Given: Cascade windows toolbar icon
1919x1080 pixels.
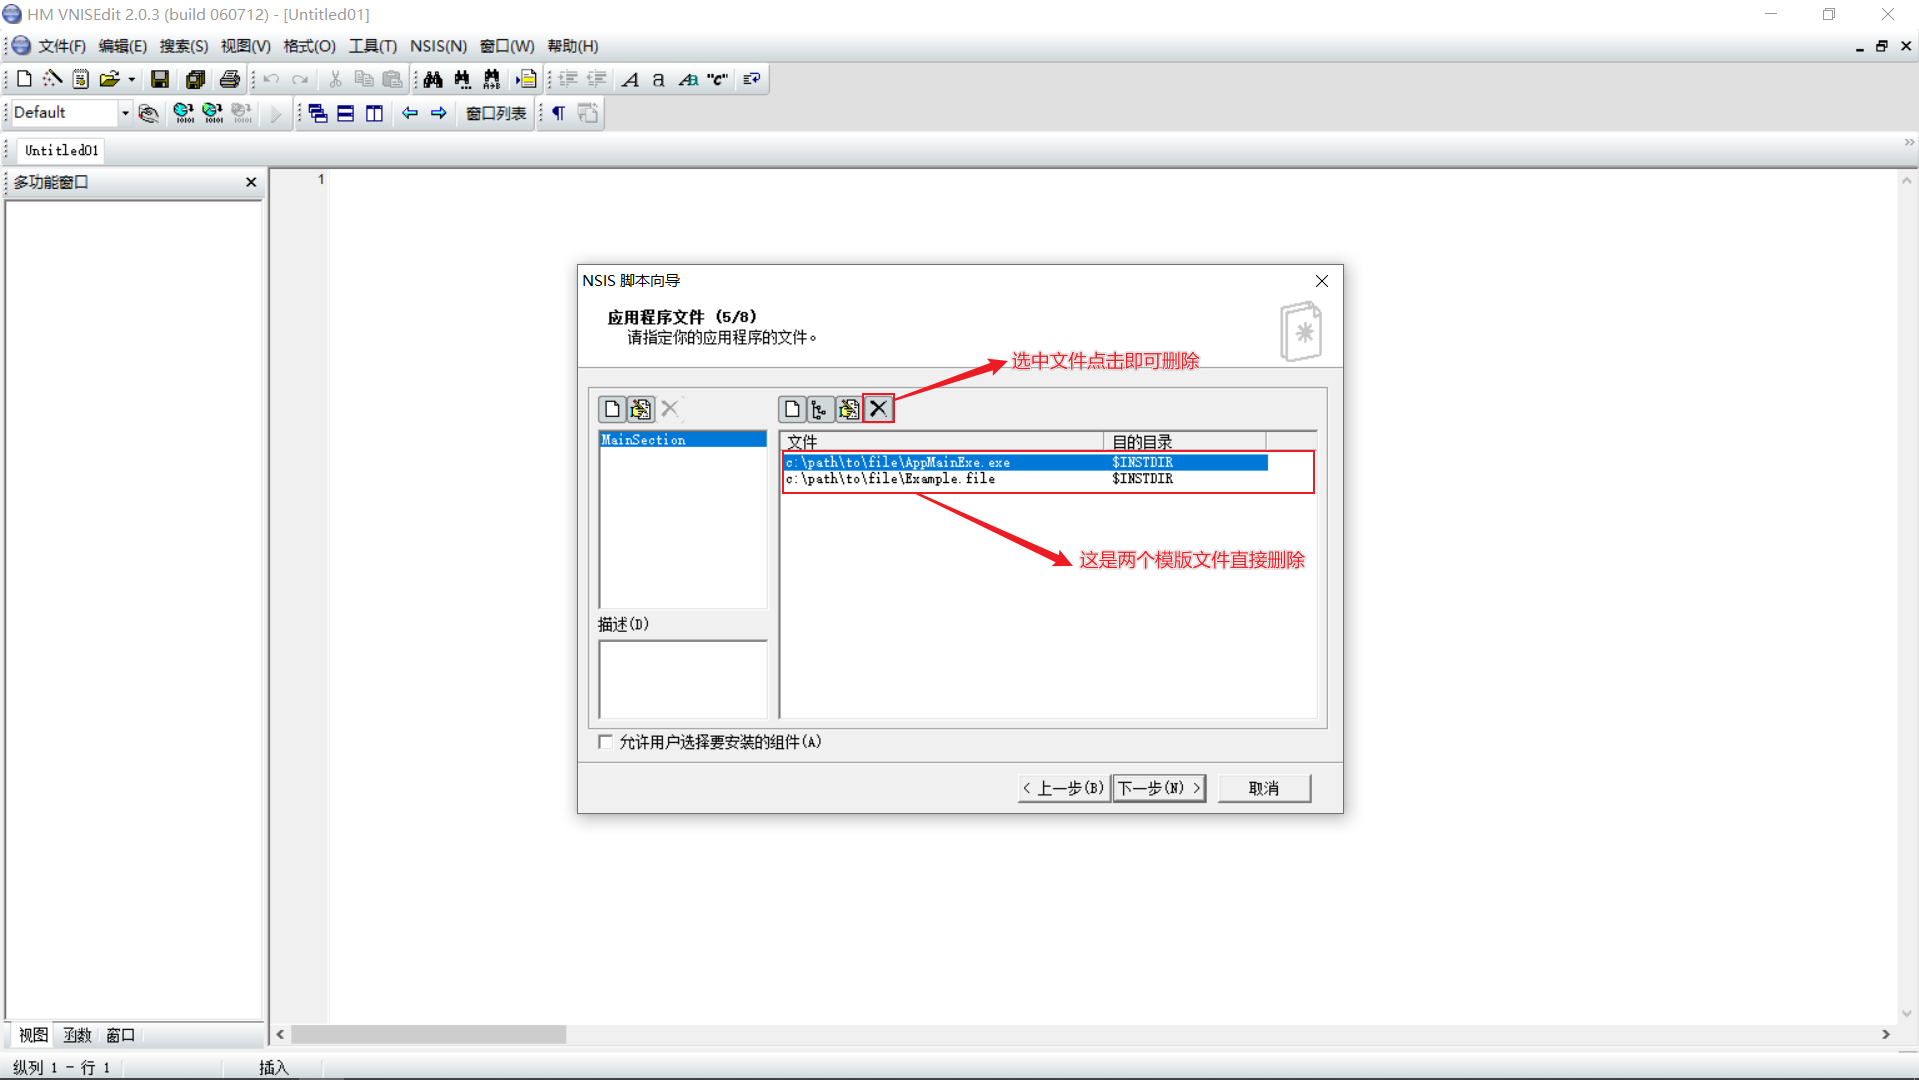Looking at the screenshot, I should coord(318,113).
